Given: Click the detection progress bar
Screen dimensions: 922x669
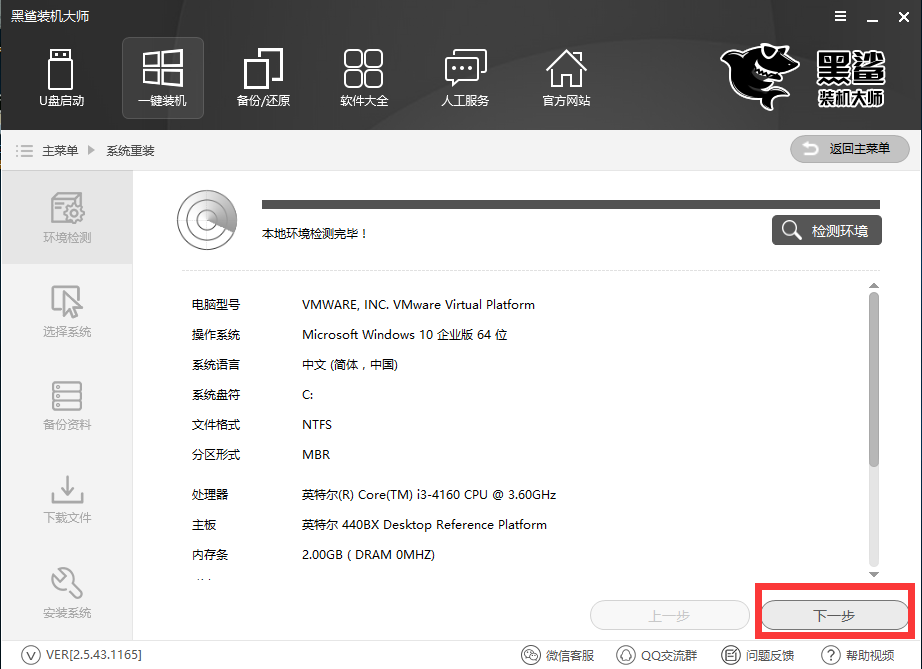Looking at the screenshot, I should 570,205.
